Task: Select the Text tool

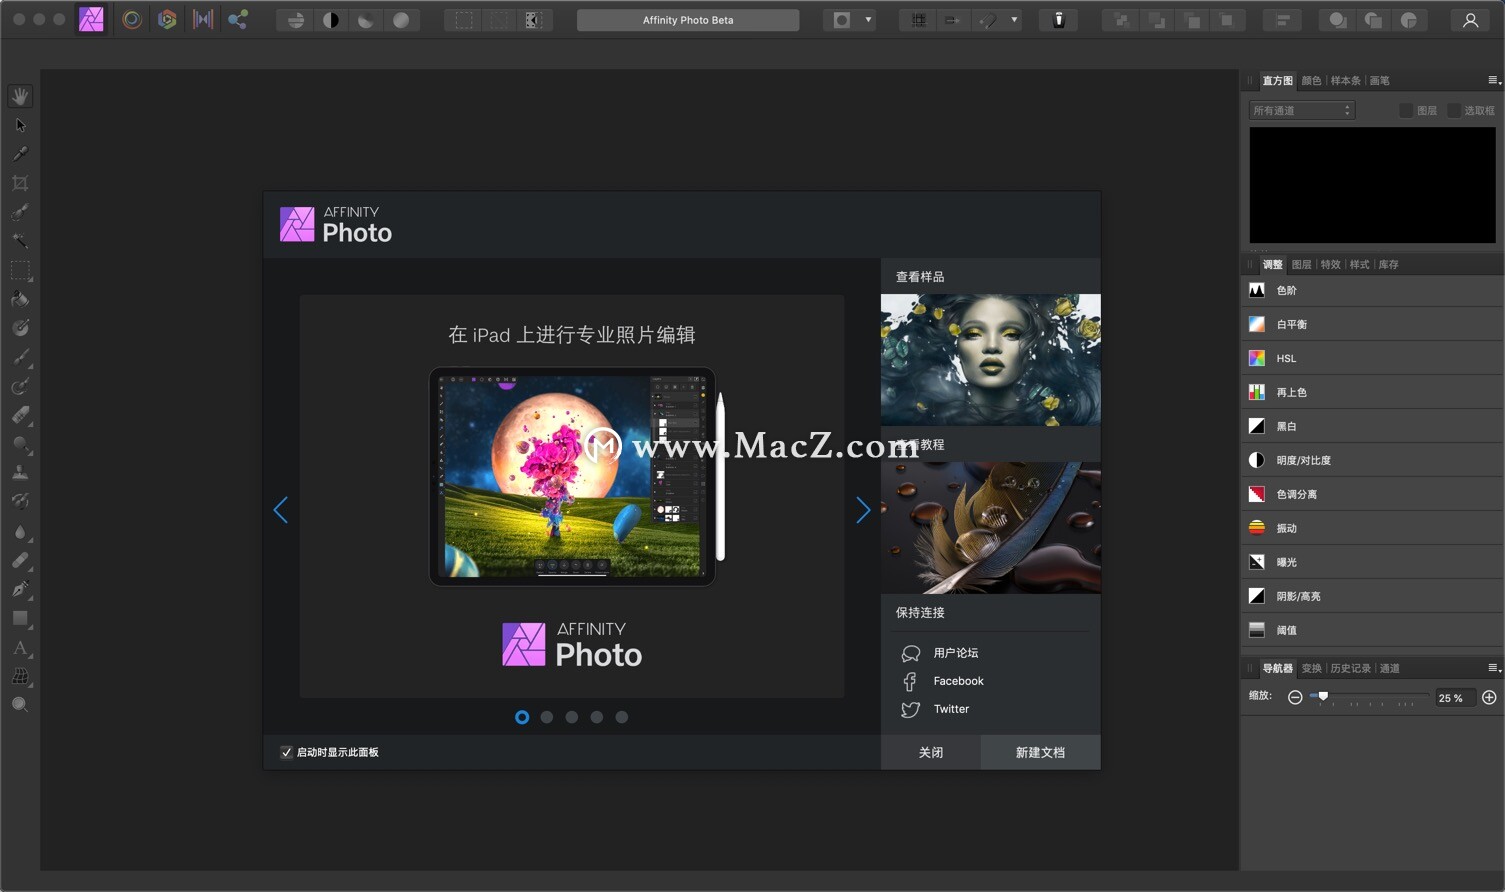Action: point(20,647)
